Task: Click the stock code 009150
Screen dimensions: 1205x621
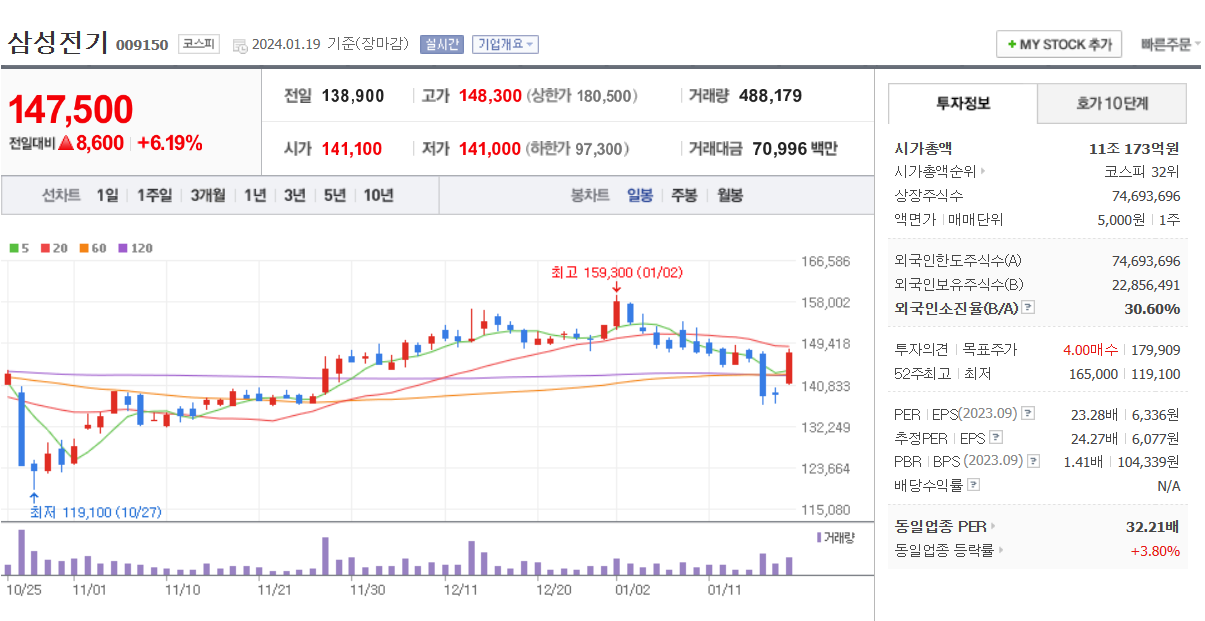Action: [142, 45]
